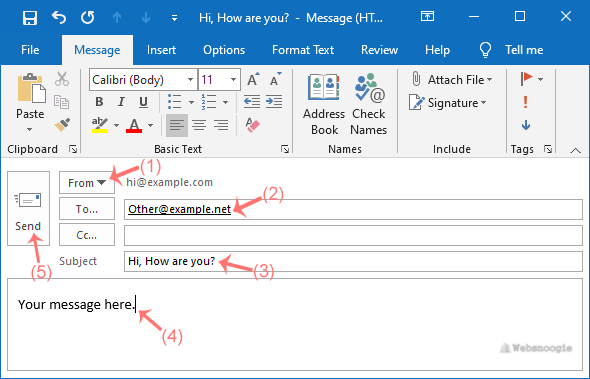Click in the Cc field

353,235
